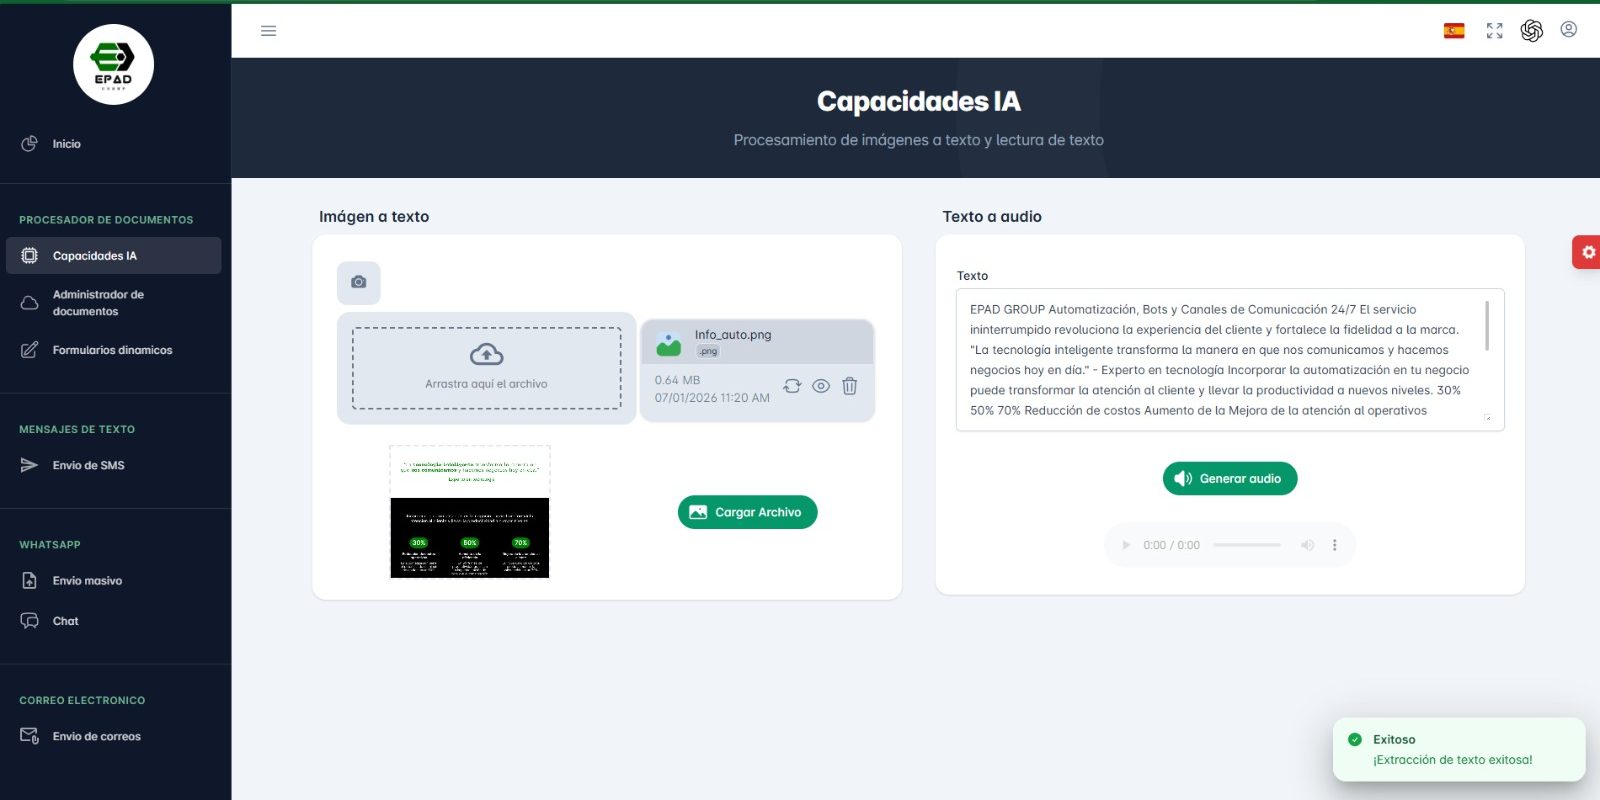1600x800 pixels.
Task: Mute the audio player volume
Action: point(1307,545)
